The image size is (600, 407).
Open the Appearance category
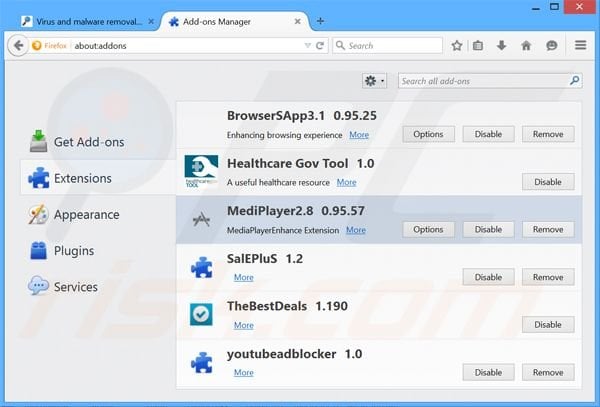pos(98,215)
